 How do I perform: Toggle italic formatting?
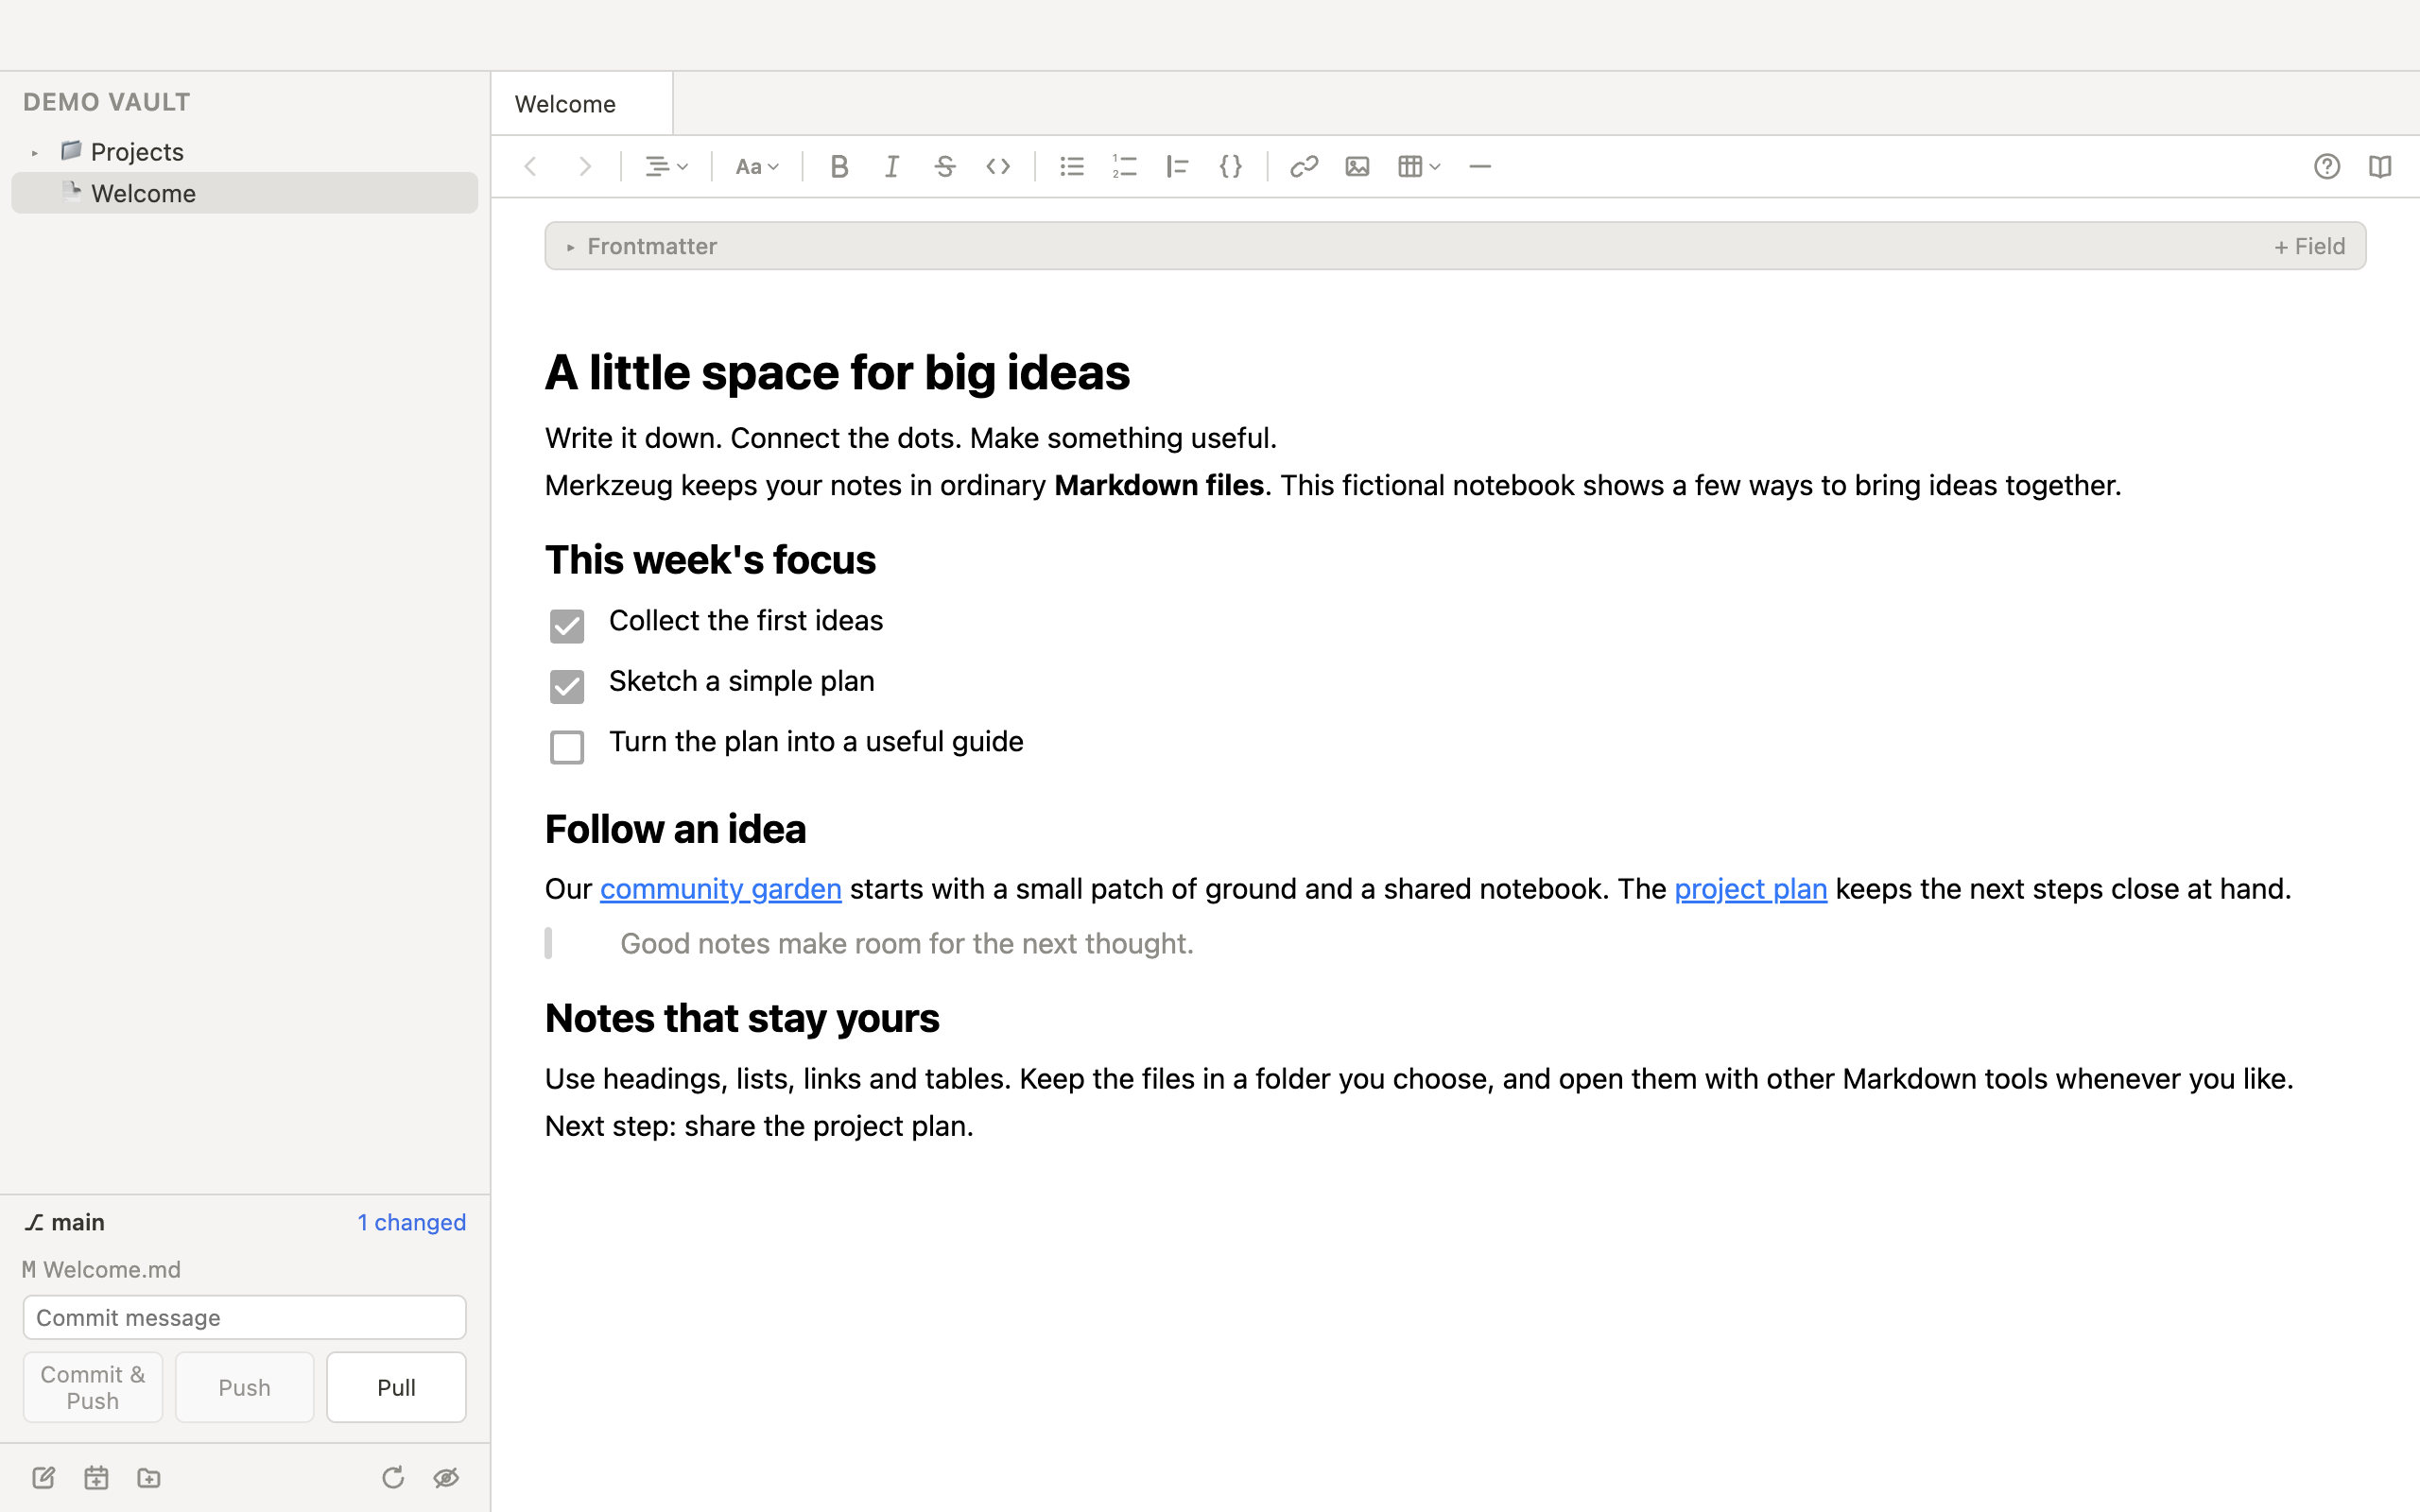892,166
